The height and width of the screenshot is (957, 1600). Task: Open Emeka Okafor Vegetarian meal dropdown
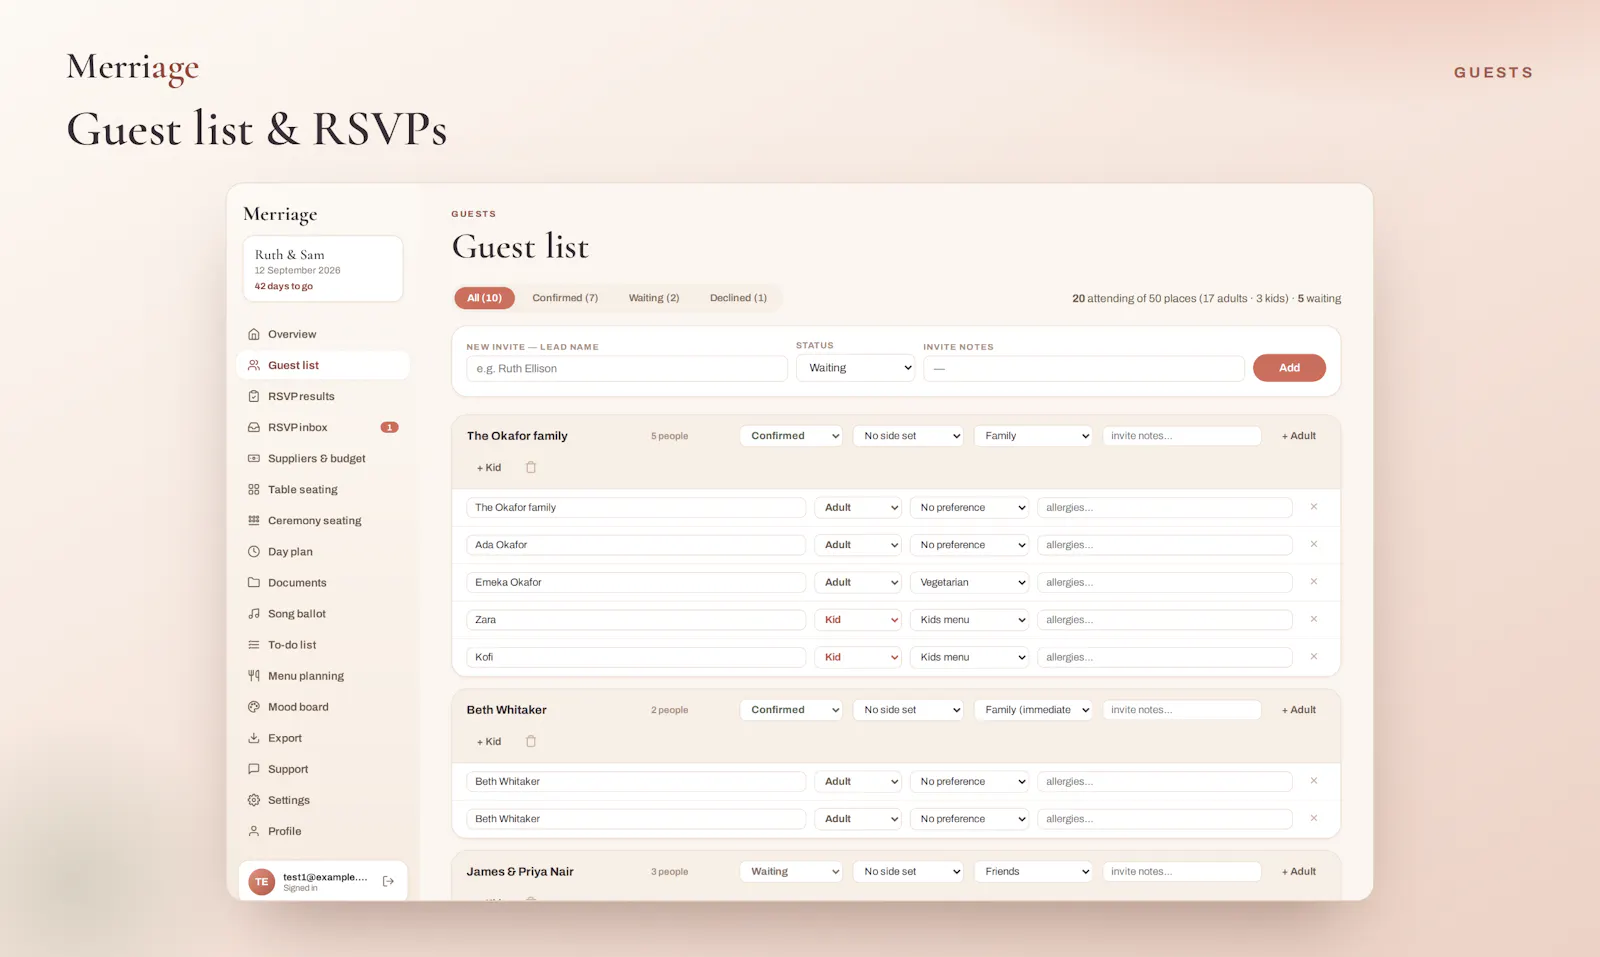click(969, 582)
